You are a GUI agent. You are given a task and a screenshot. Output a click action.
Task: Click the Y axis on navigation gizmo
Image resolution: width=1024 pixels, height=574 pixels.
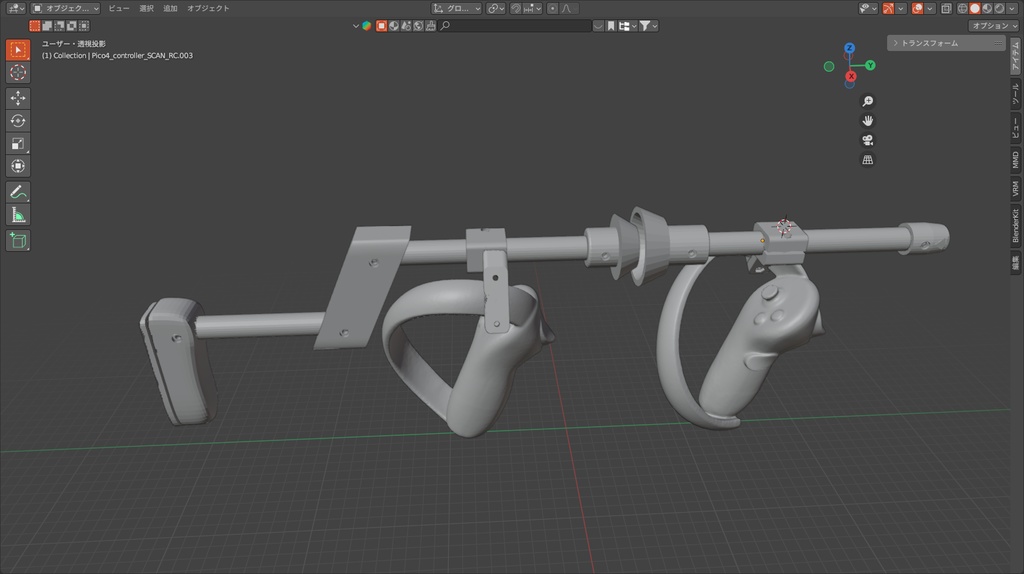tap(870, 65)
